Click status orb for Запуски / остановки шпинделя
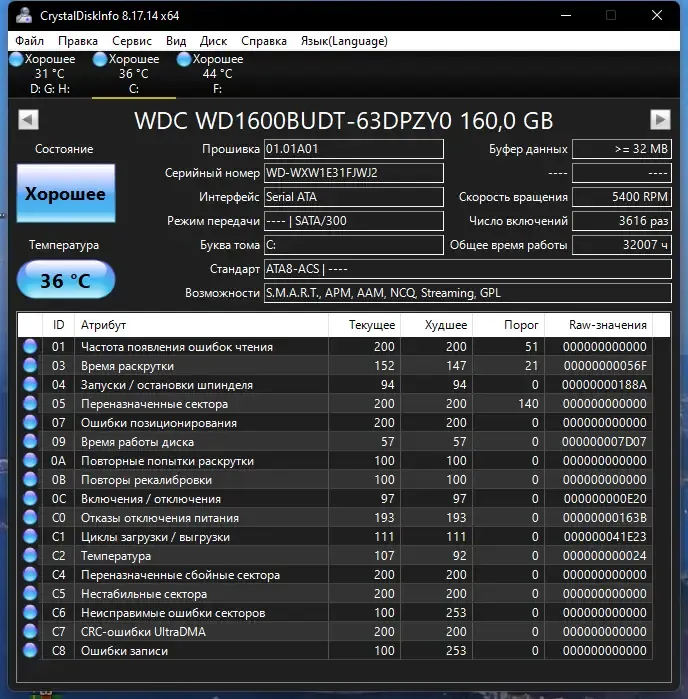The width and height of the screenshot is (688, 699). pos(30,384)
